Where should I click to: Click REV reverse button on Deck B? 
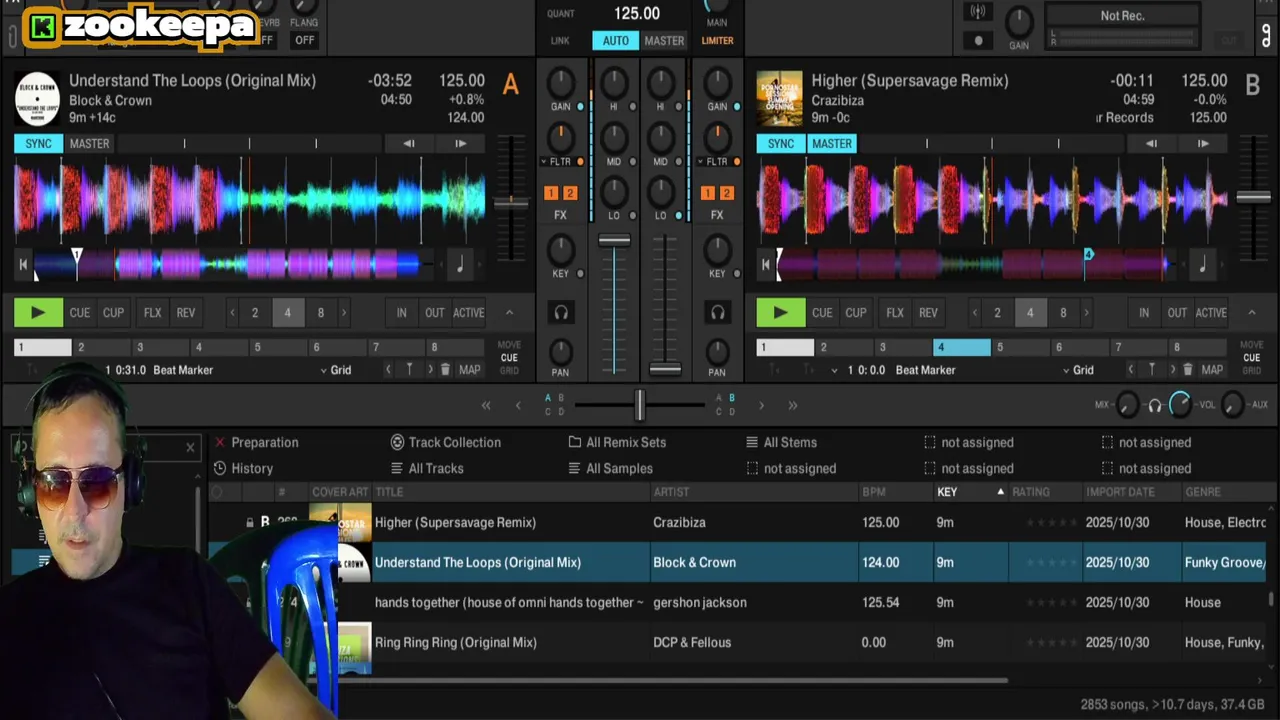coord(928,313)
